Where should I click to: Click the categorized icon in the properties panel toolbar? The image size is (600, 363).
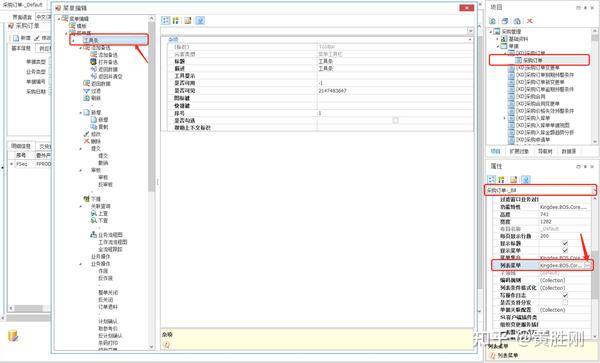tap(492, 179)
